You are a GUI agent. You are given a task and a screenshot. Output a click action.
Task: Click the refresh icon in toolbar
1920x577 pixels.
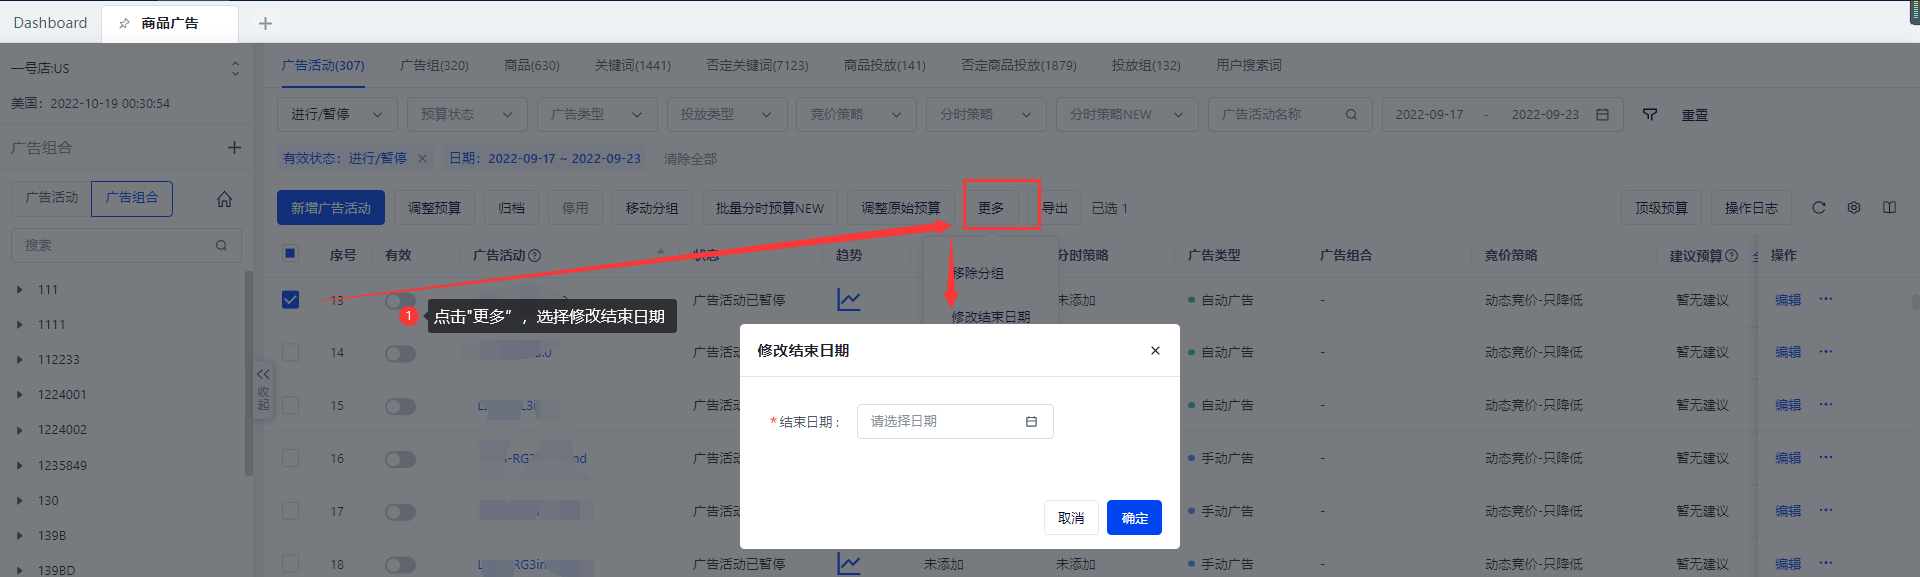[1818, 207]
